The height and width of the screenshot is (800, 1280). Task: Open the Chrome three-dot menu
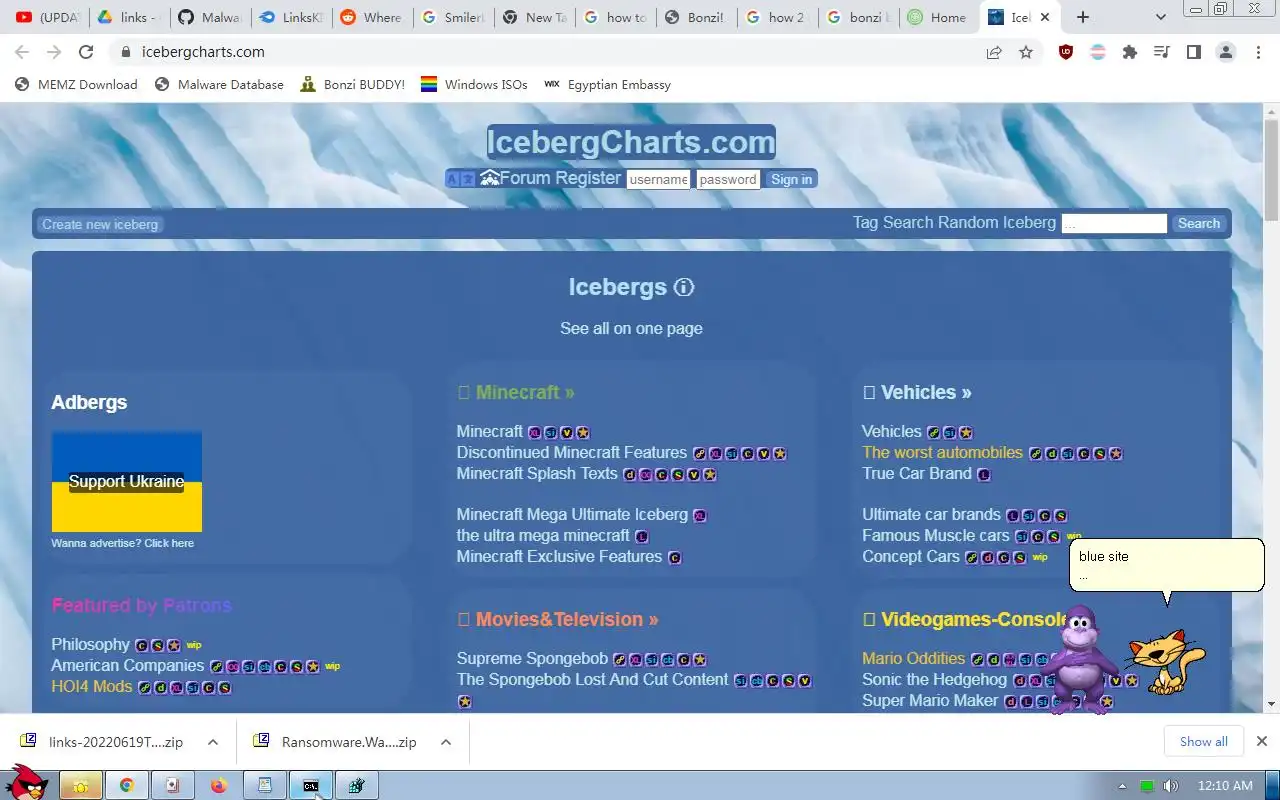coord(1258,52)
